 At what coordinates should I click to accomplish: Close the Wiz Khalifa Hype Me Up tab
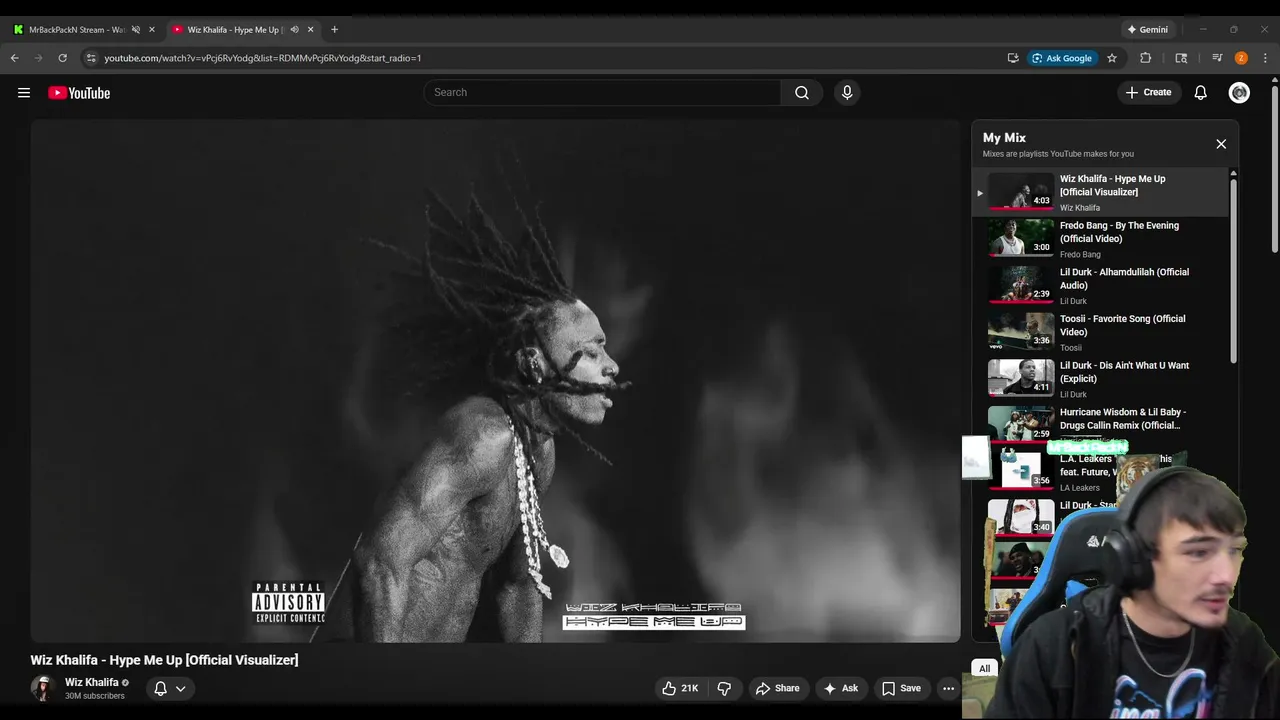(x=310, y=29)
